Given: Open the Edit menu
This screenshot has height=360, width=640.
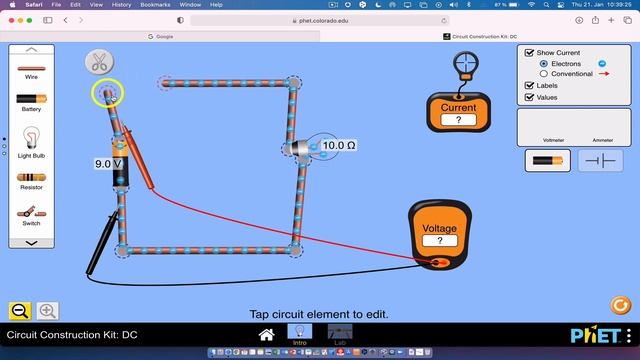Looking at the screenshot, I should (x=75, y=5).
